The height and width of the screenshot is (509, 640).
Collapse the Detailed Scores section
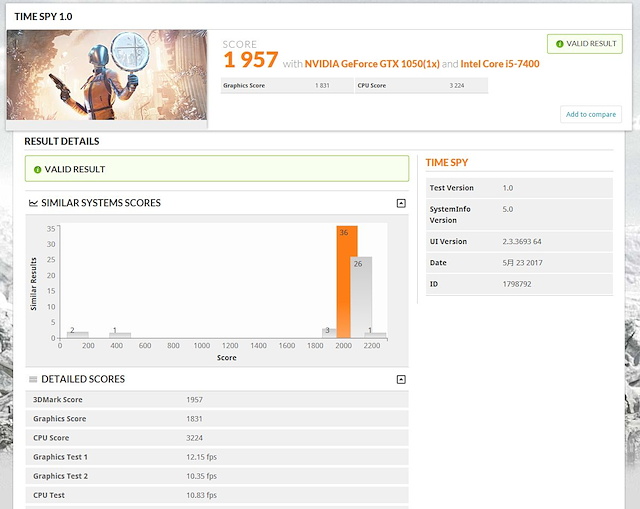tap(401, 380)
